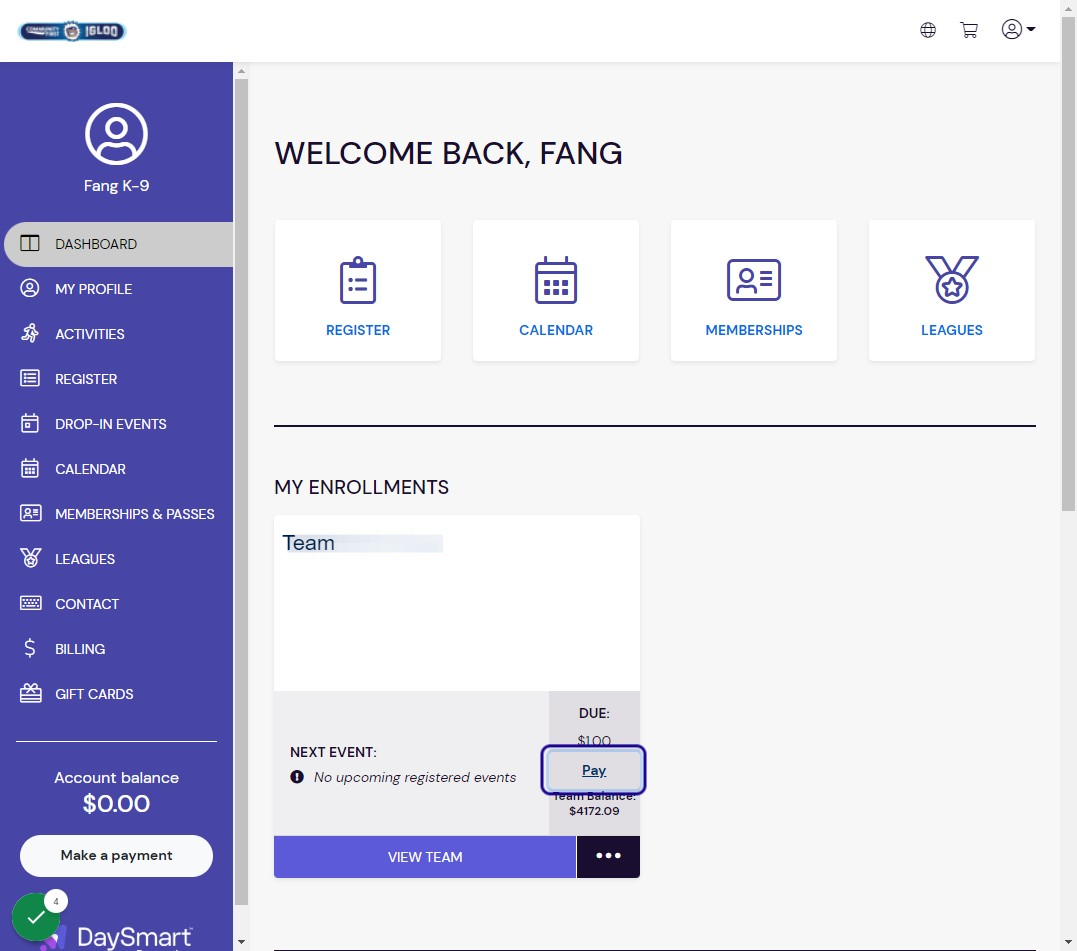The image size is (1077, 951).
Task: Click the Drop-In Events calendar icon
Action: click(x=30, y=423)
